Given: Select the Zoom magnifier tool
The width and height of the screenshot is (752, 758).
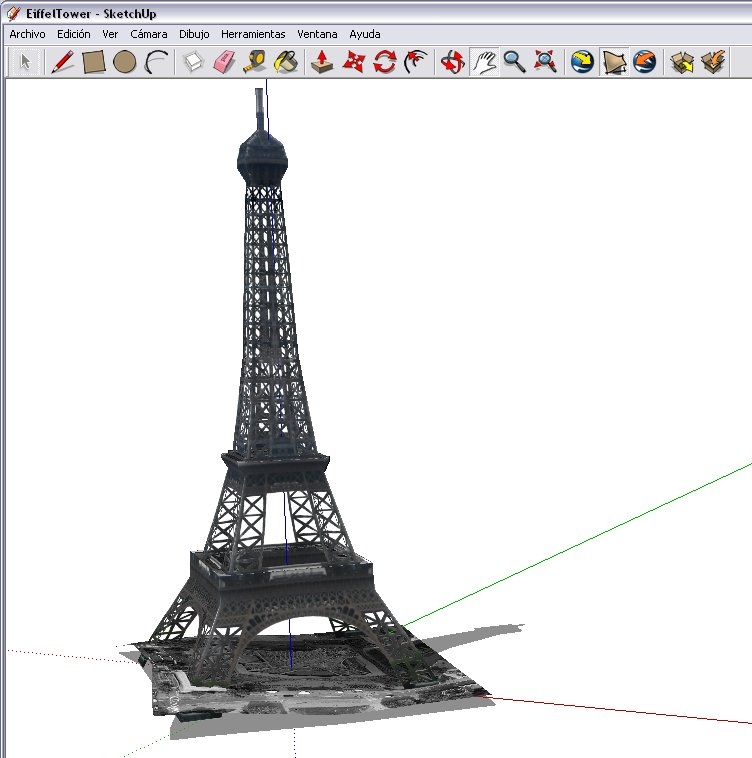Looking at the screenshot, I should point(514,62).
